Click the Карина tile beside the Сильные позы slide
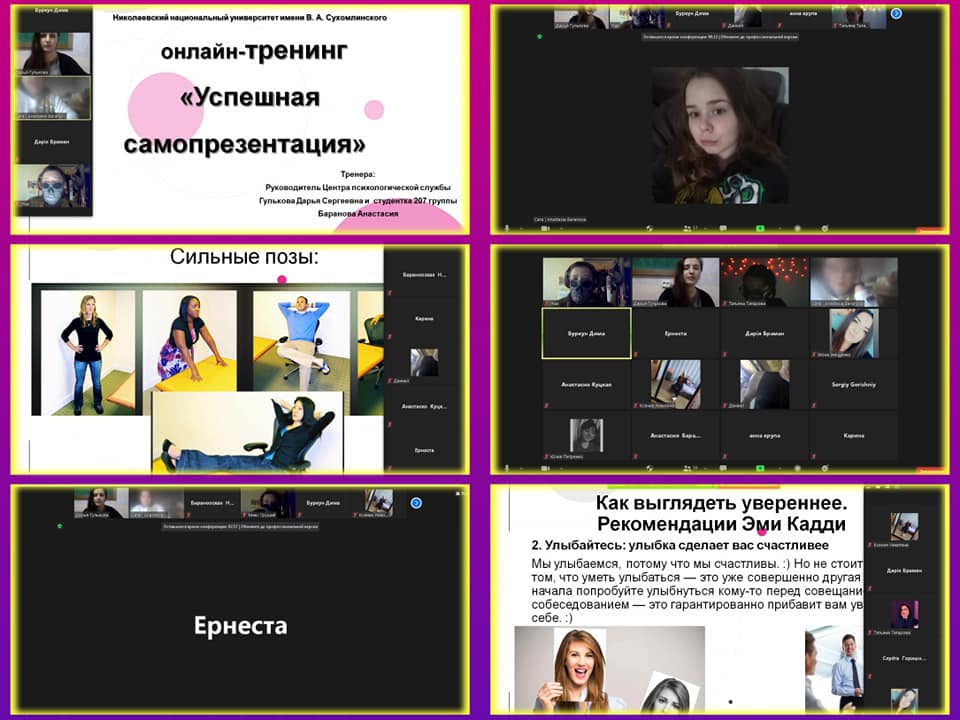The height and width of the screenshot is (720, 960). pyautogui.click(x=424, y=318)
